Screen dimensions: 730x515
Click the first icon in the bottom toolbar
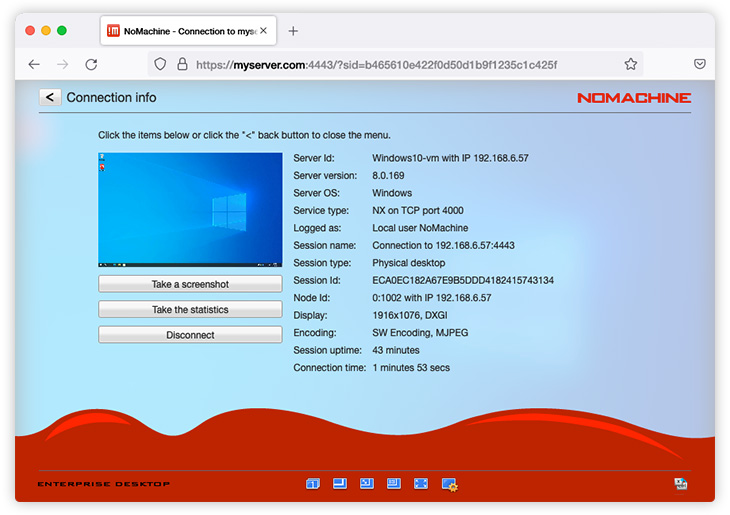click(x=313, y=484)
